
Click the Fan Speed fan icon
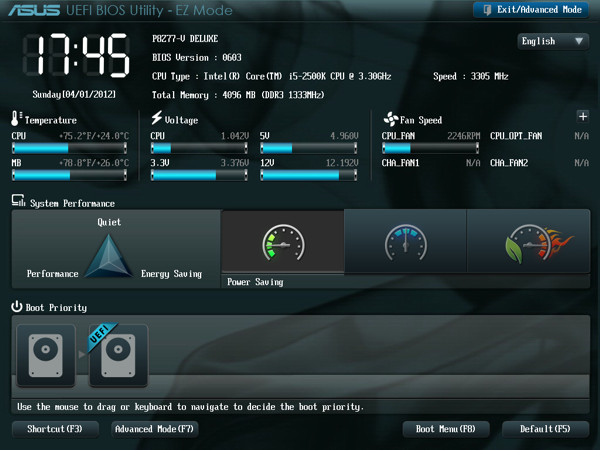391,119
